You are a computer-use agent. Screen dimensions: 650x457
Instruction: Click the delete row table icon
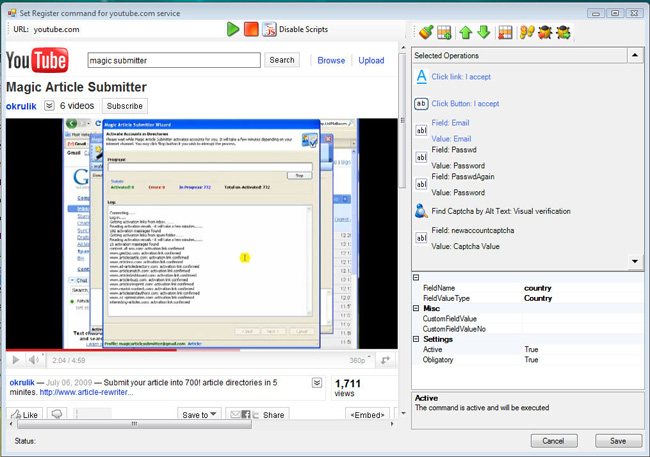point(505,32)
